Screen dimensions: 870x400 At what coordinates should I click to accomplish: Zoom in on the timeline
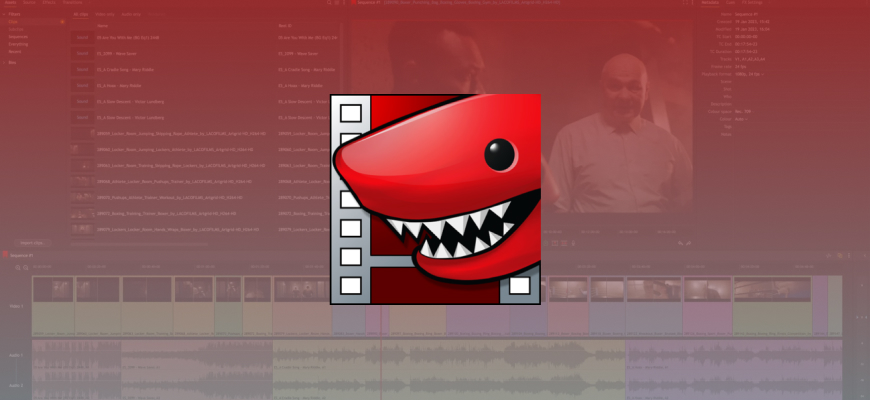coord(18,267)
